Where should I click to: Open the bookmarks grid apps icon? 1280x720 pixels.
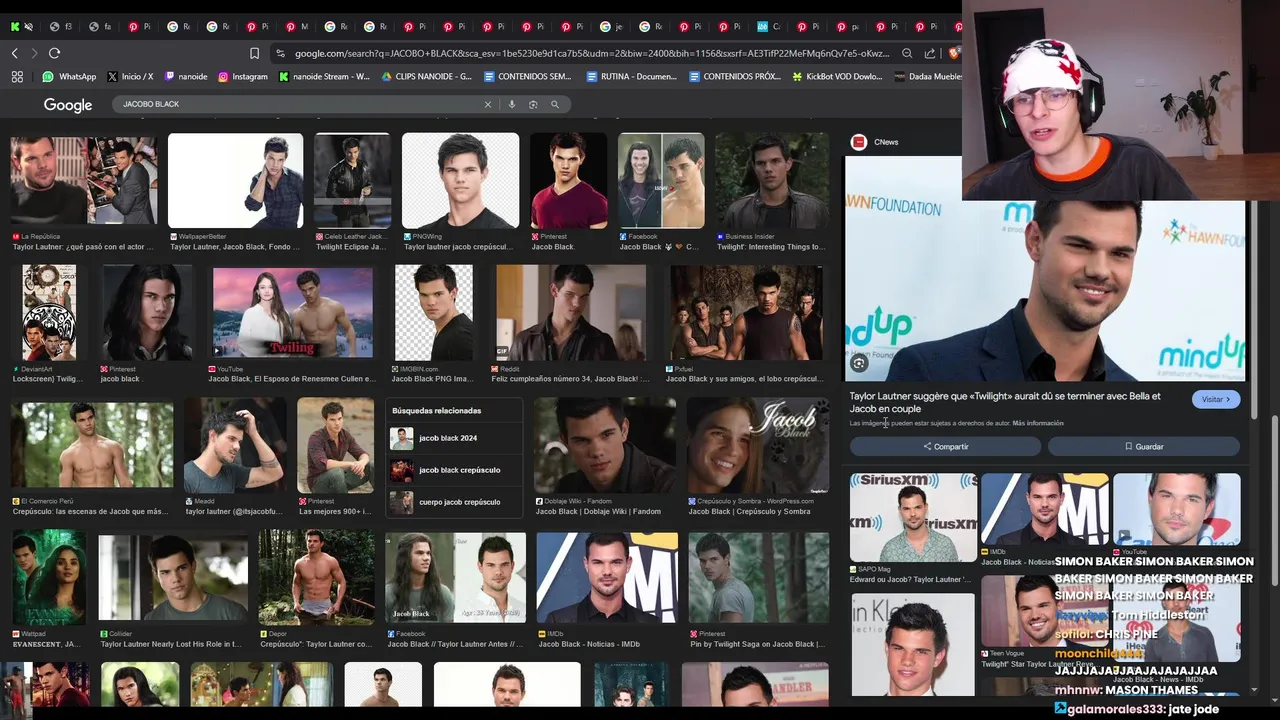tap(17, 76)
